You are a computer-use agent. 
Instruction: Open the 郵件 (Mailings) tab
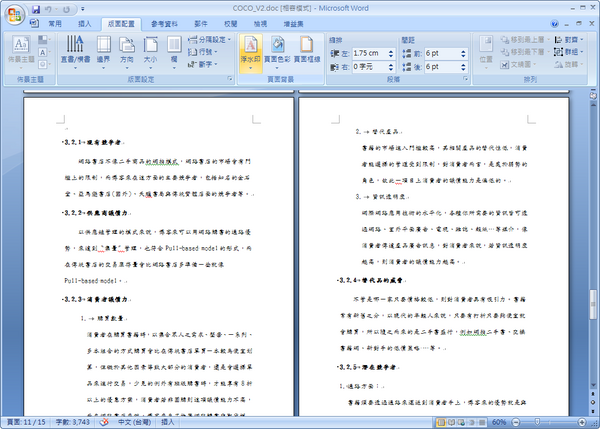click(x=201, y=24)
